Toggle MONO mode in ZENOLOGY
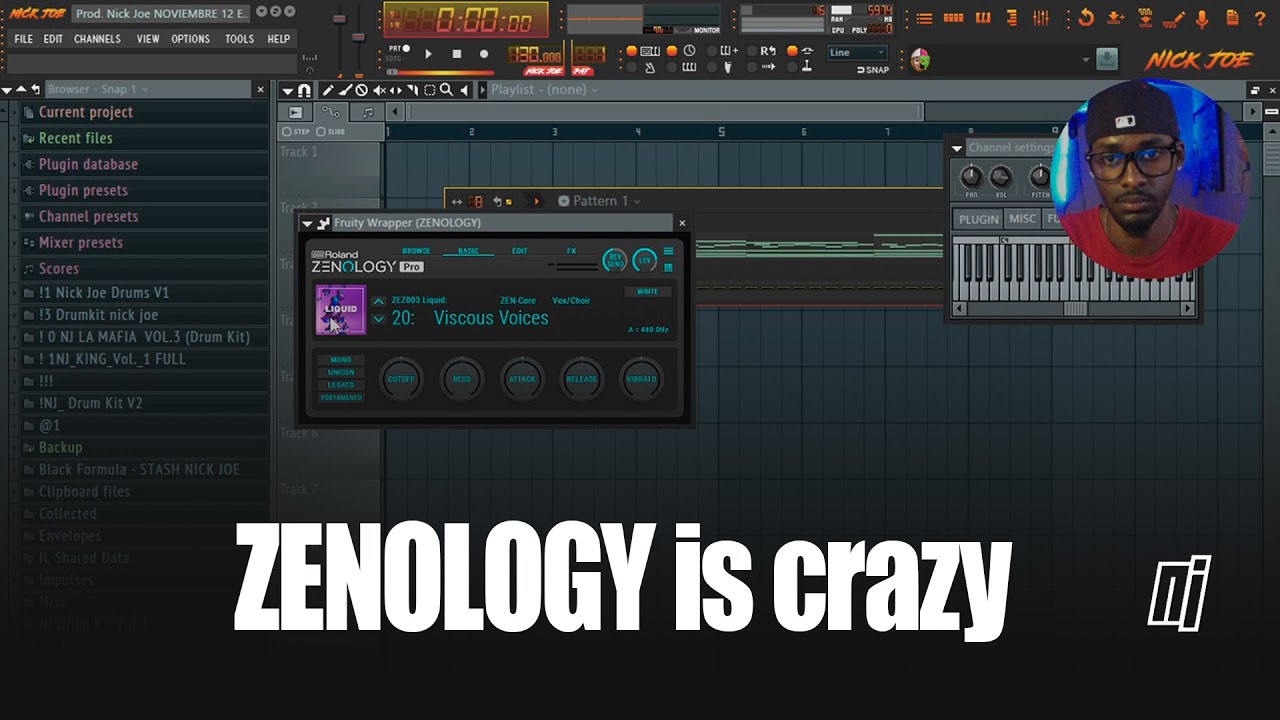 tap(341, 360)
